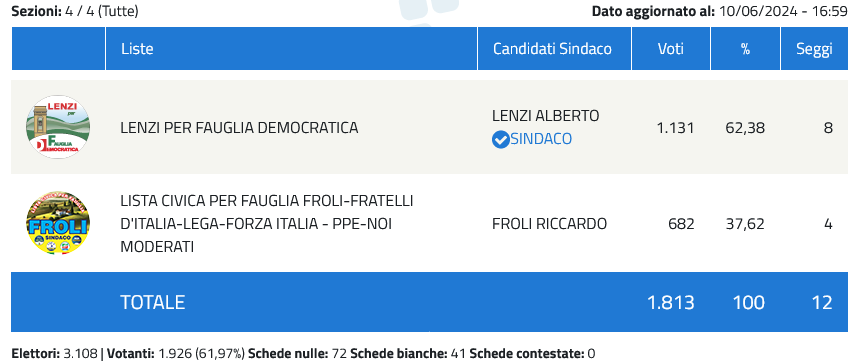Click the TOTALE row label
This screenshot has height=364, width=860.
point(152,302)
